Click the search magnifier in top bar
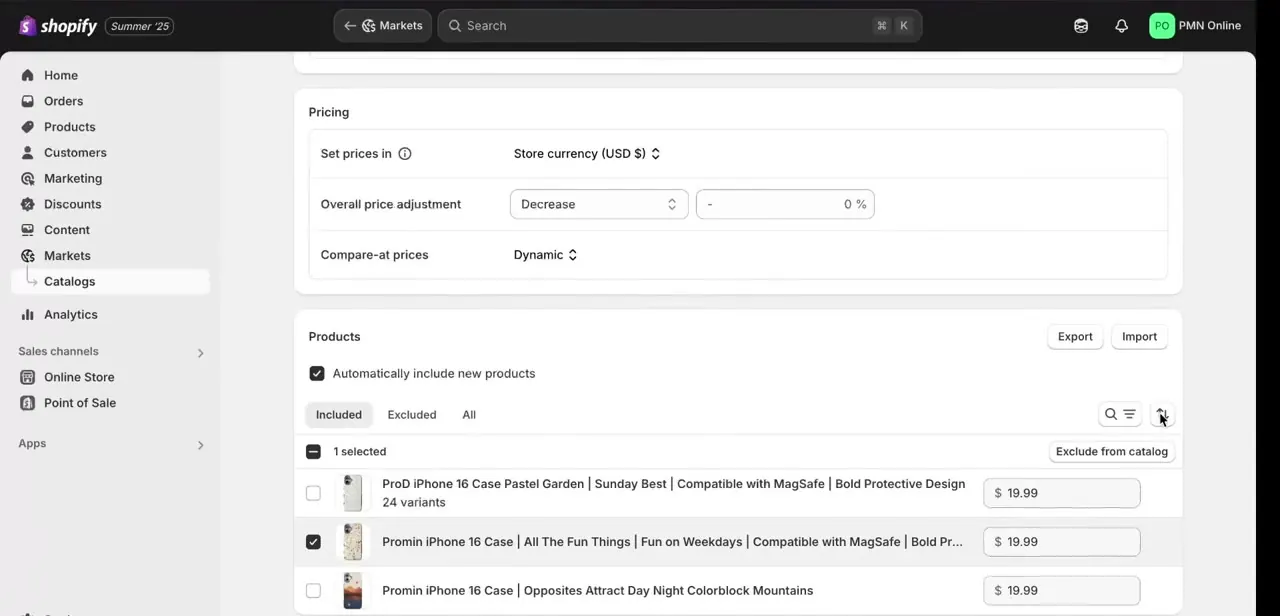 [454, 26]
